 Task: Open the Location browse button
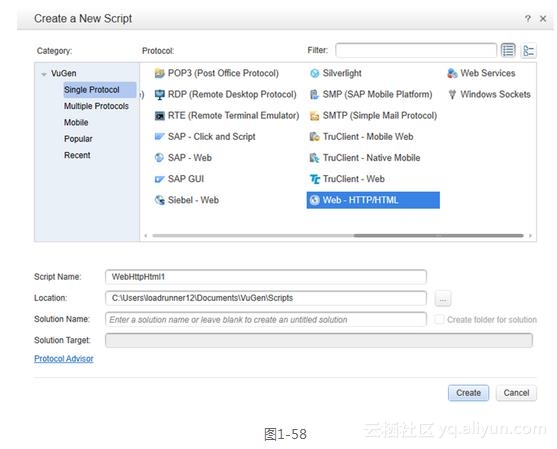443,298
